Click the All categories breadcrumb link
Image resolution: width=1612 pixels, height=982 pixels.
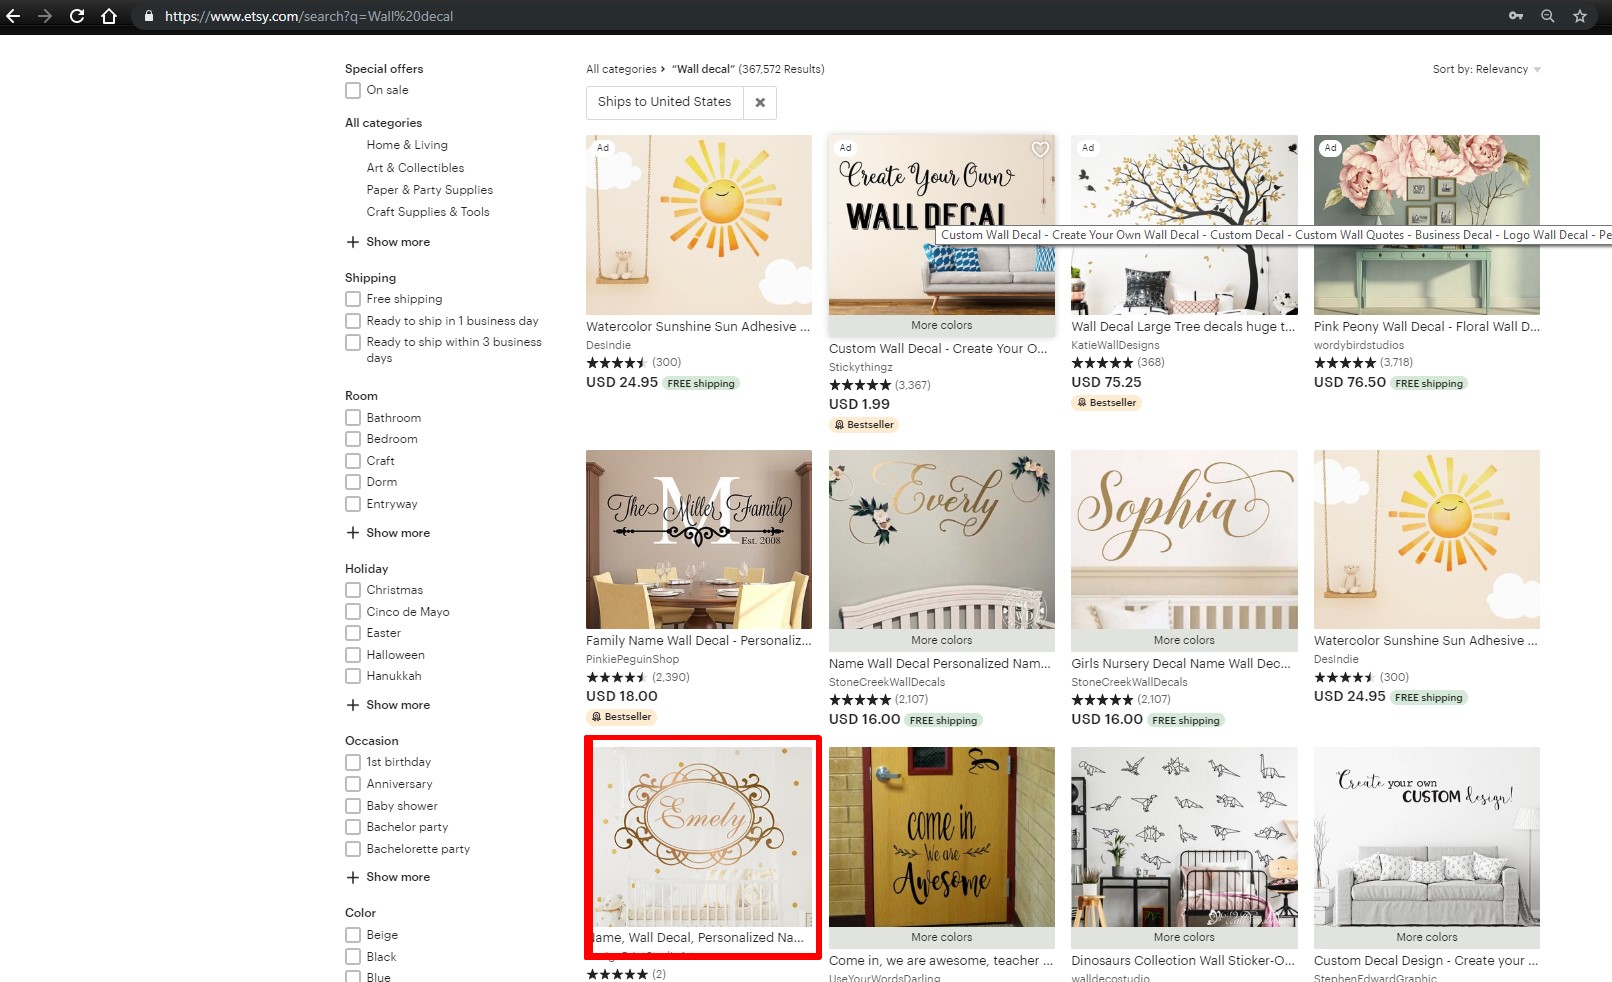click(x=621, y=69)
